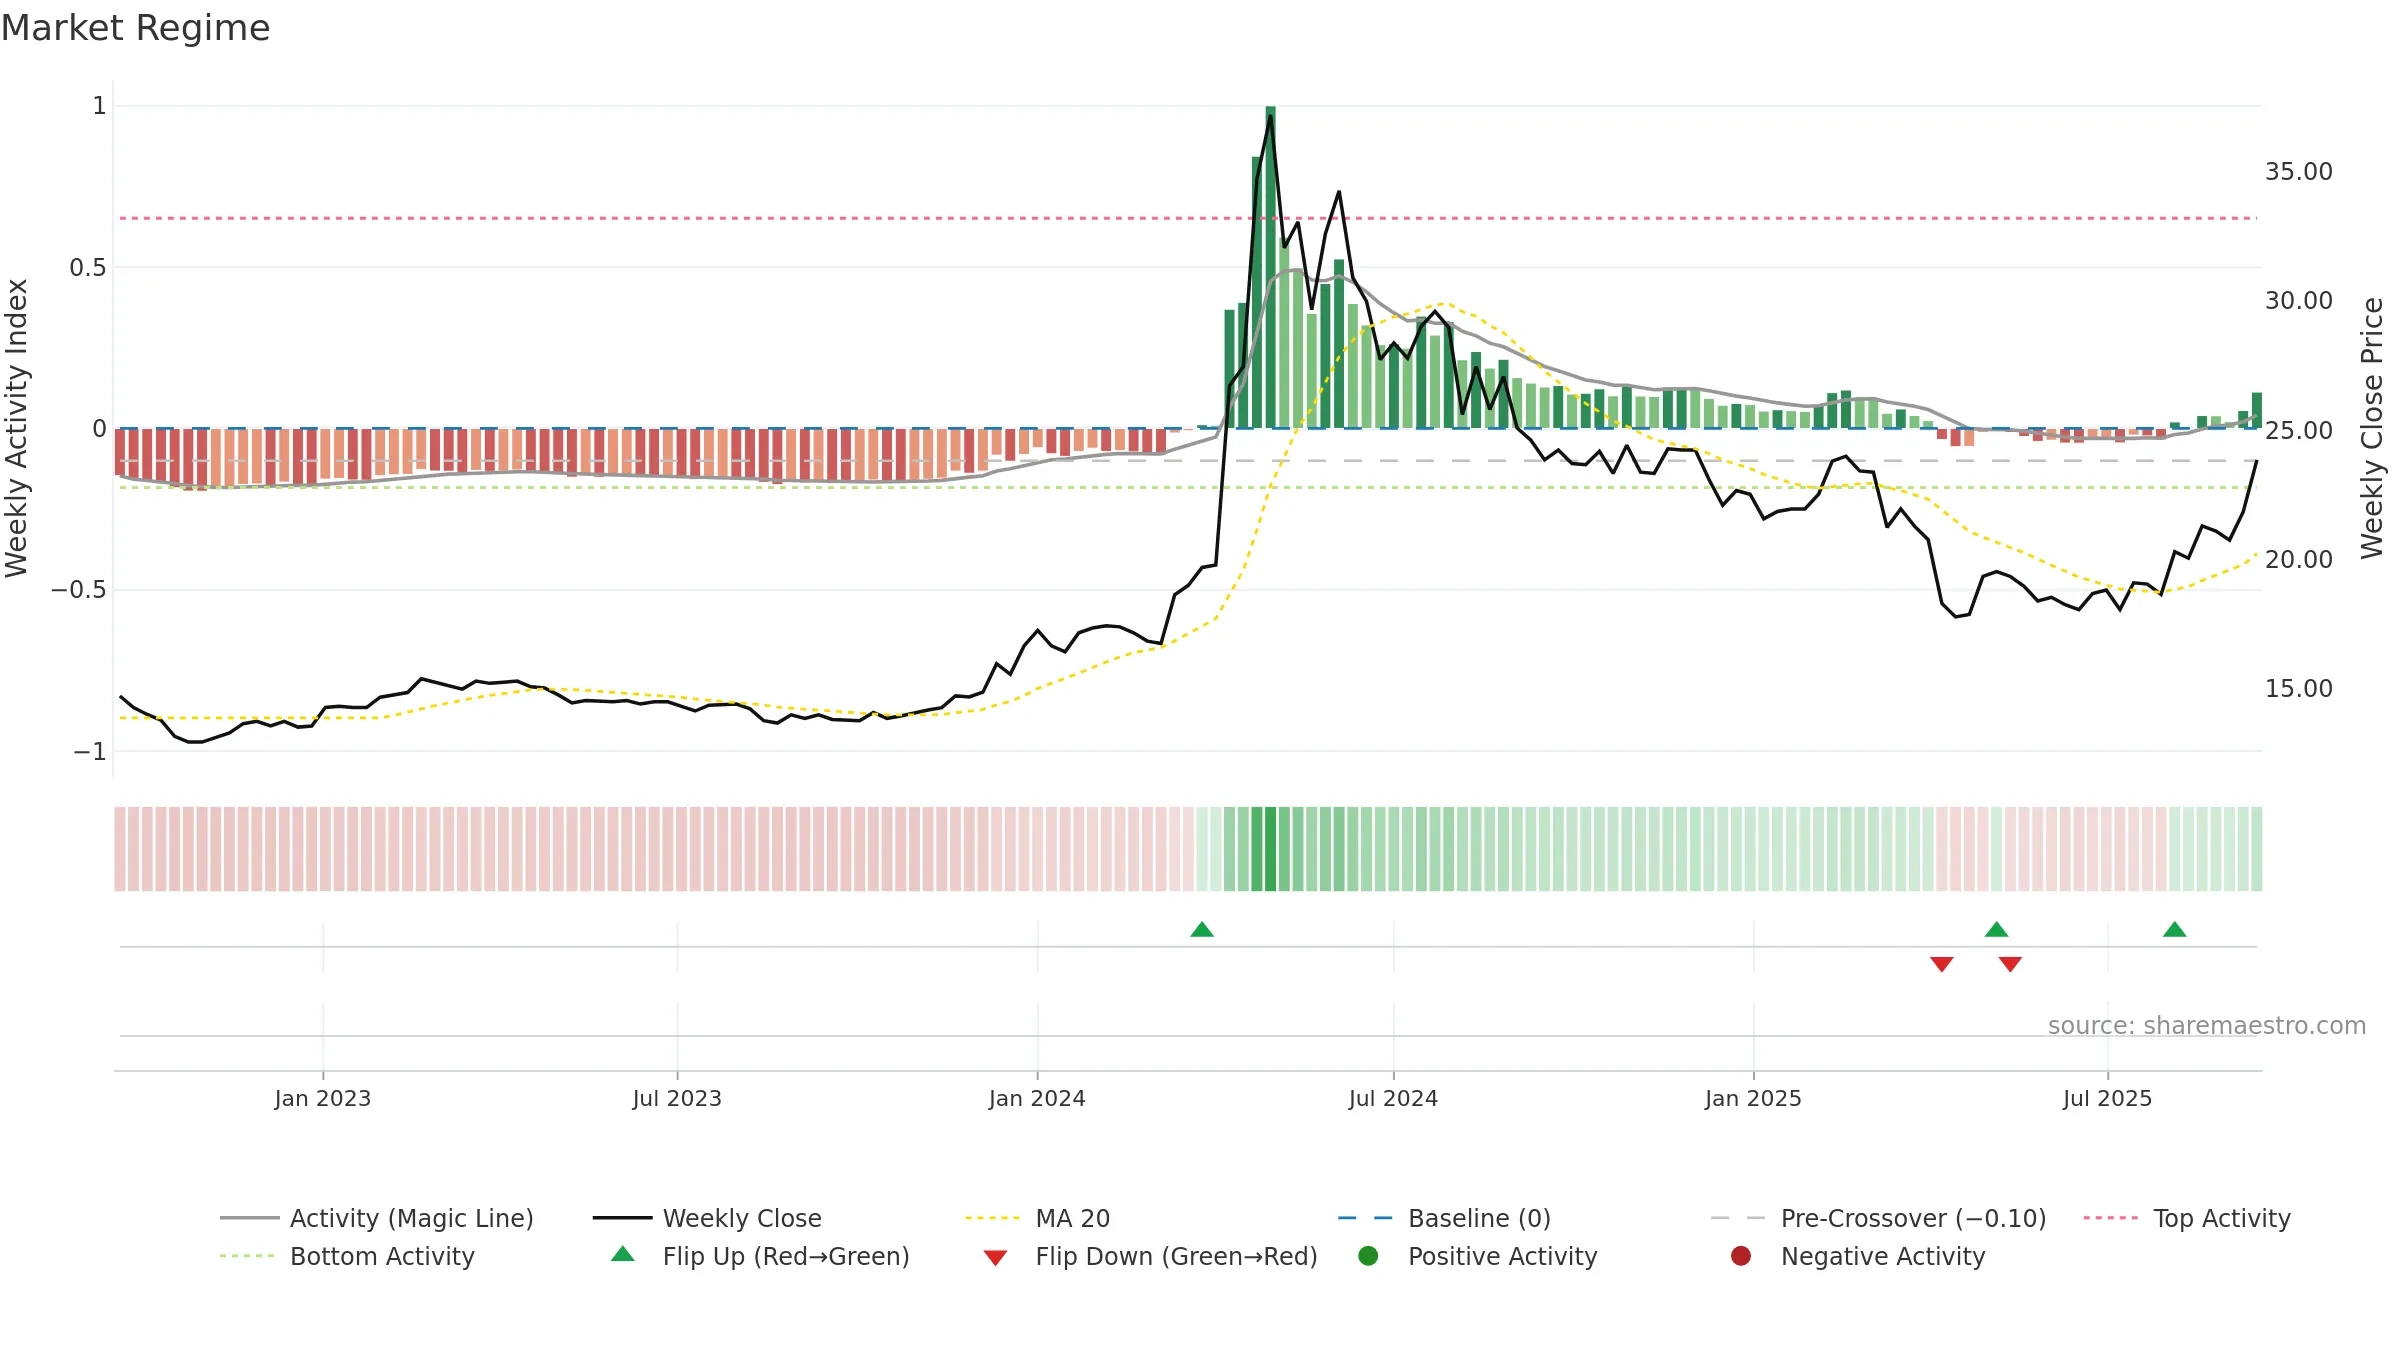Toggle the Activity (Magic Line) legend entry
The width and height of the screenshot is (2400, 1350).
click(x=377, y=1218)
